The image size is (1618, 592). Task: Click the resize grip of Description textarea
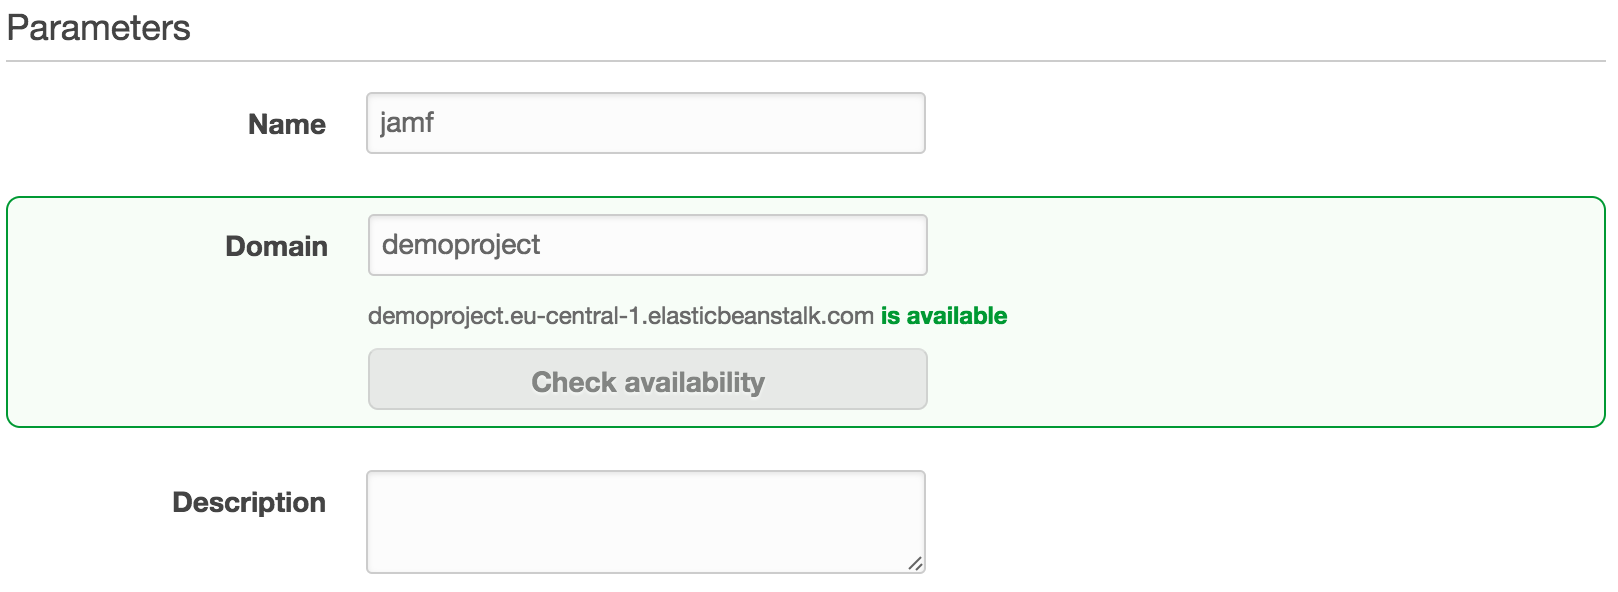click(x=915, y=563)
